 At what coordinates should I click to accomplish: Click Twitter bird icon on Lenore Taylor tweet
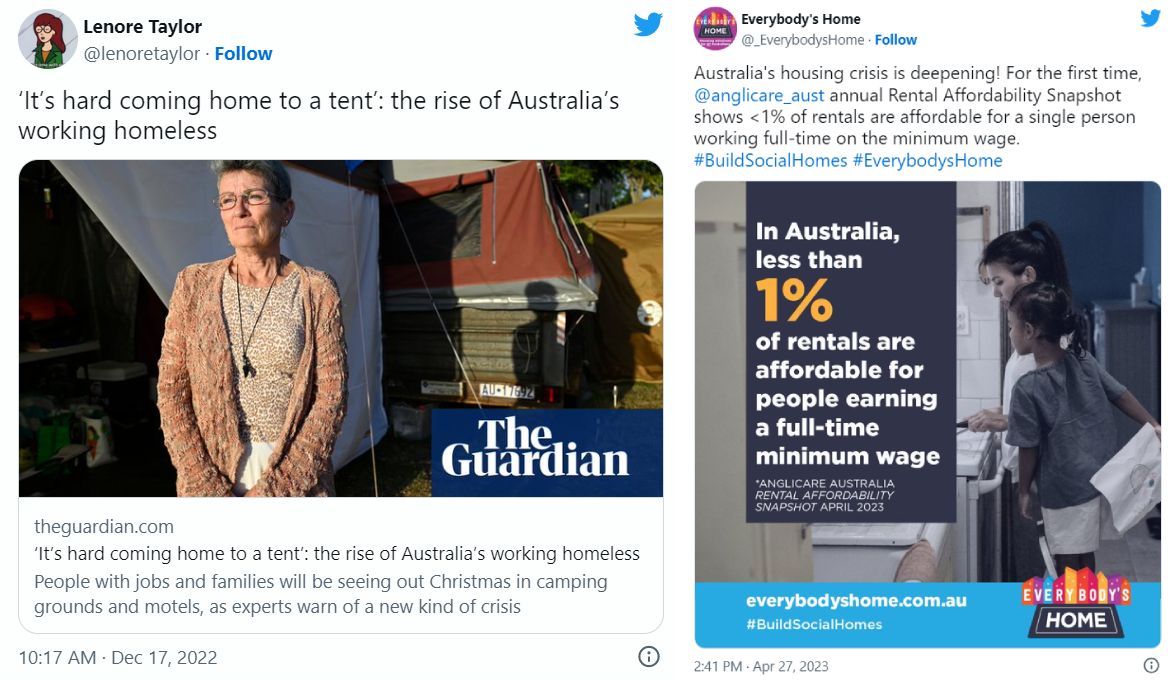tap(648, 25)
